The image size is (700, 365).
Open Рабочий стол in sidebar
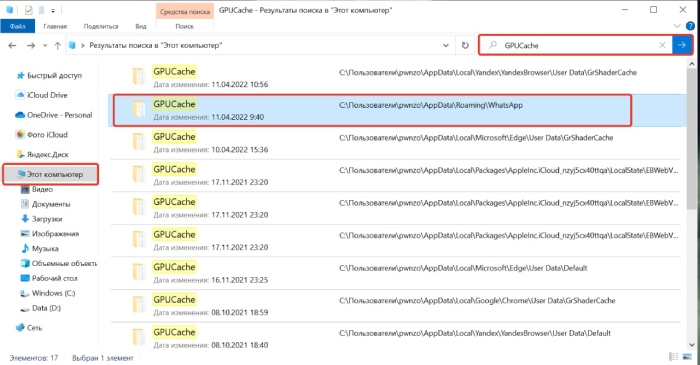49,278
